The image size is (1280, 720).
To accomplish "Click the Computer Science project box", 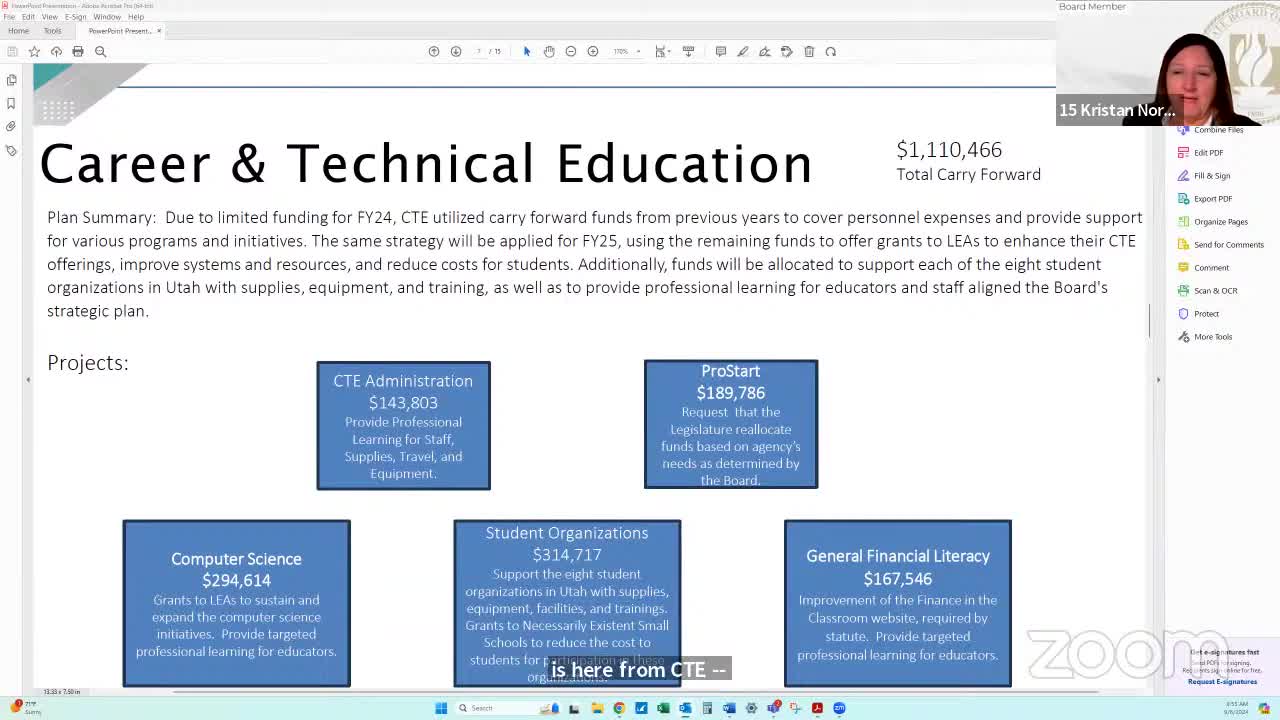I will click(237, 603).
